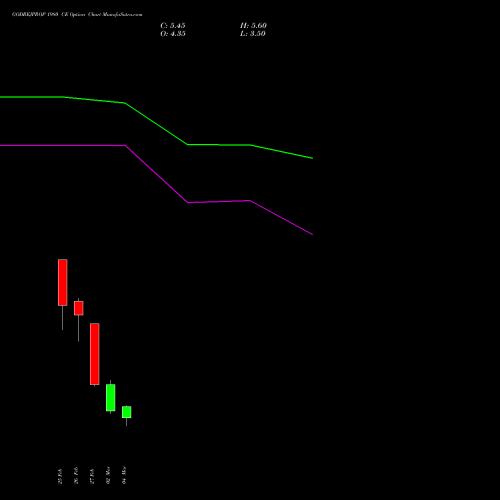The height and width of the screenshot is (500, 500).
Task: Click the close value "C: 5.45"
Action: pos(173,26)
